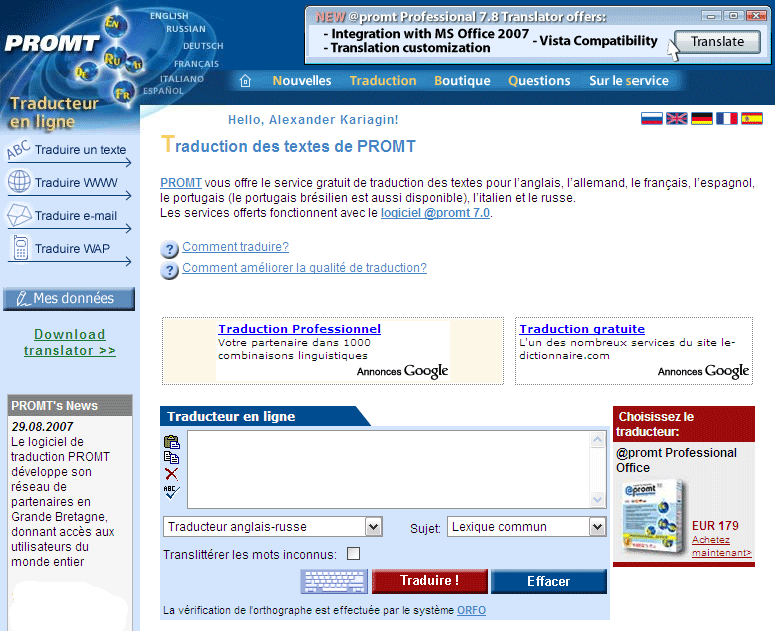Click the home icon in navigation bar
This screenshot has height=631, width=775.
coord(245,81)
